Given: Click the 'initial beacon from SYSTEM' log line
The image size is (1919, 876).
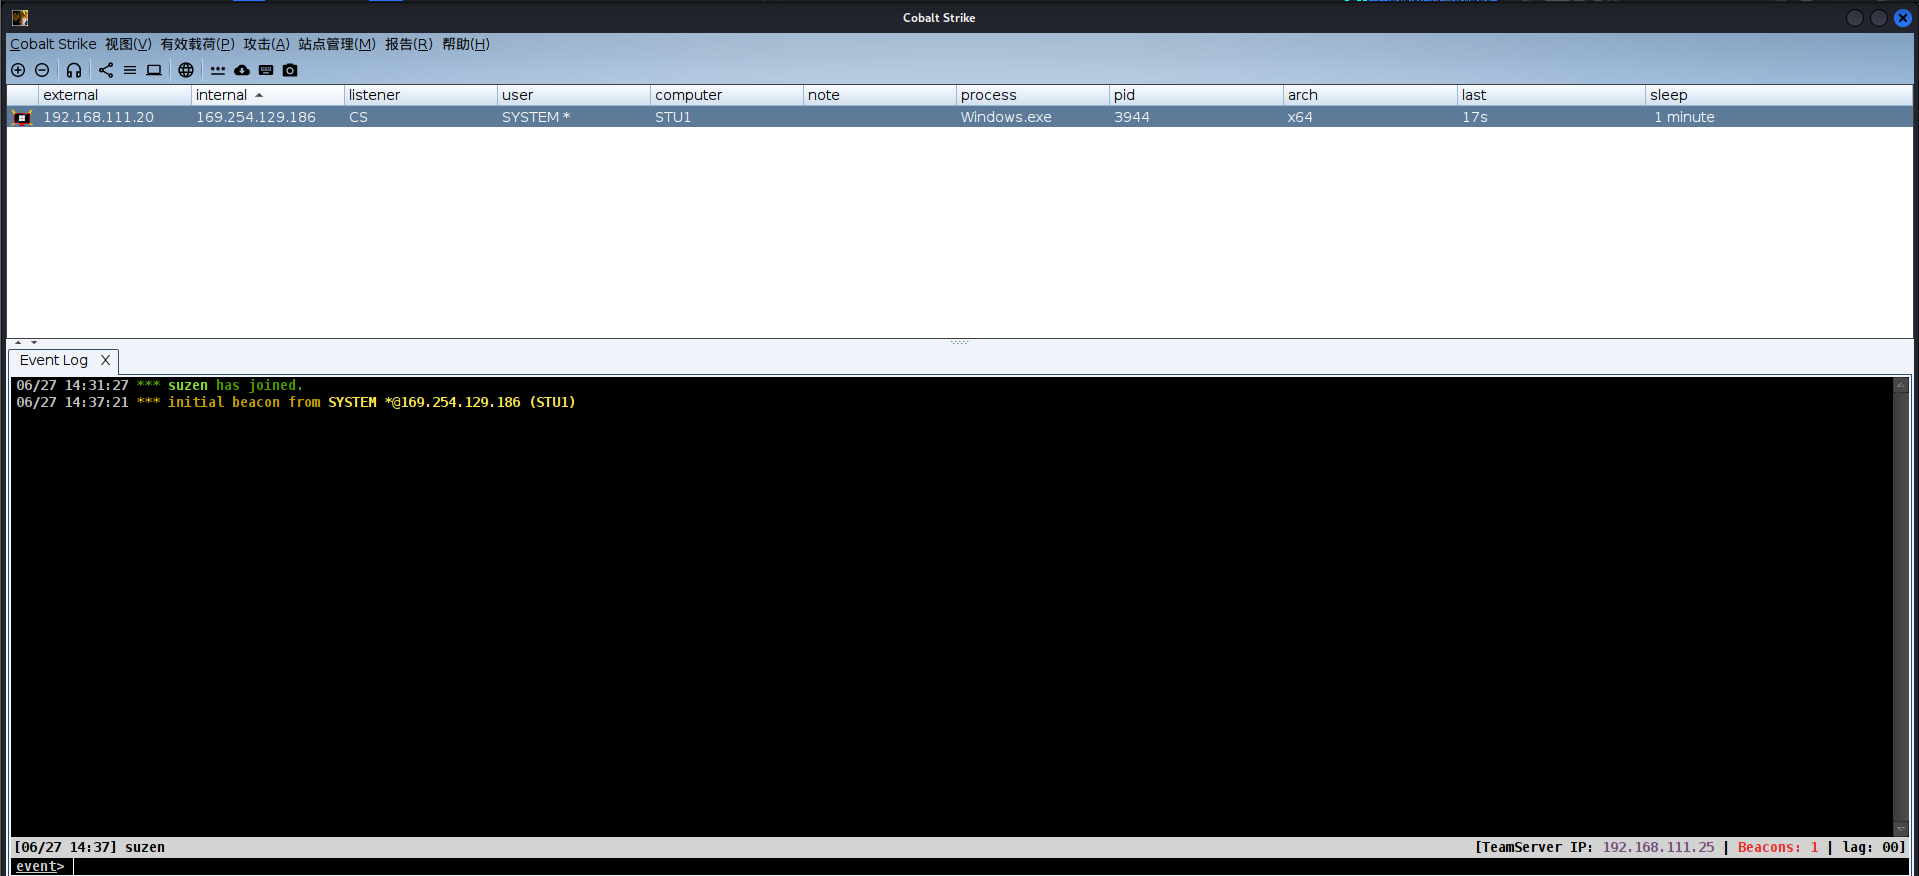Looking at the screenshot, I should (x=296, y=402).
